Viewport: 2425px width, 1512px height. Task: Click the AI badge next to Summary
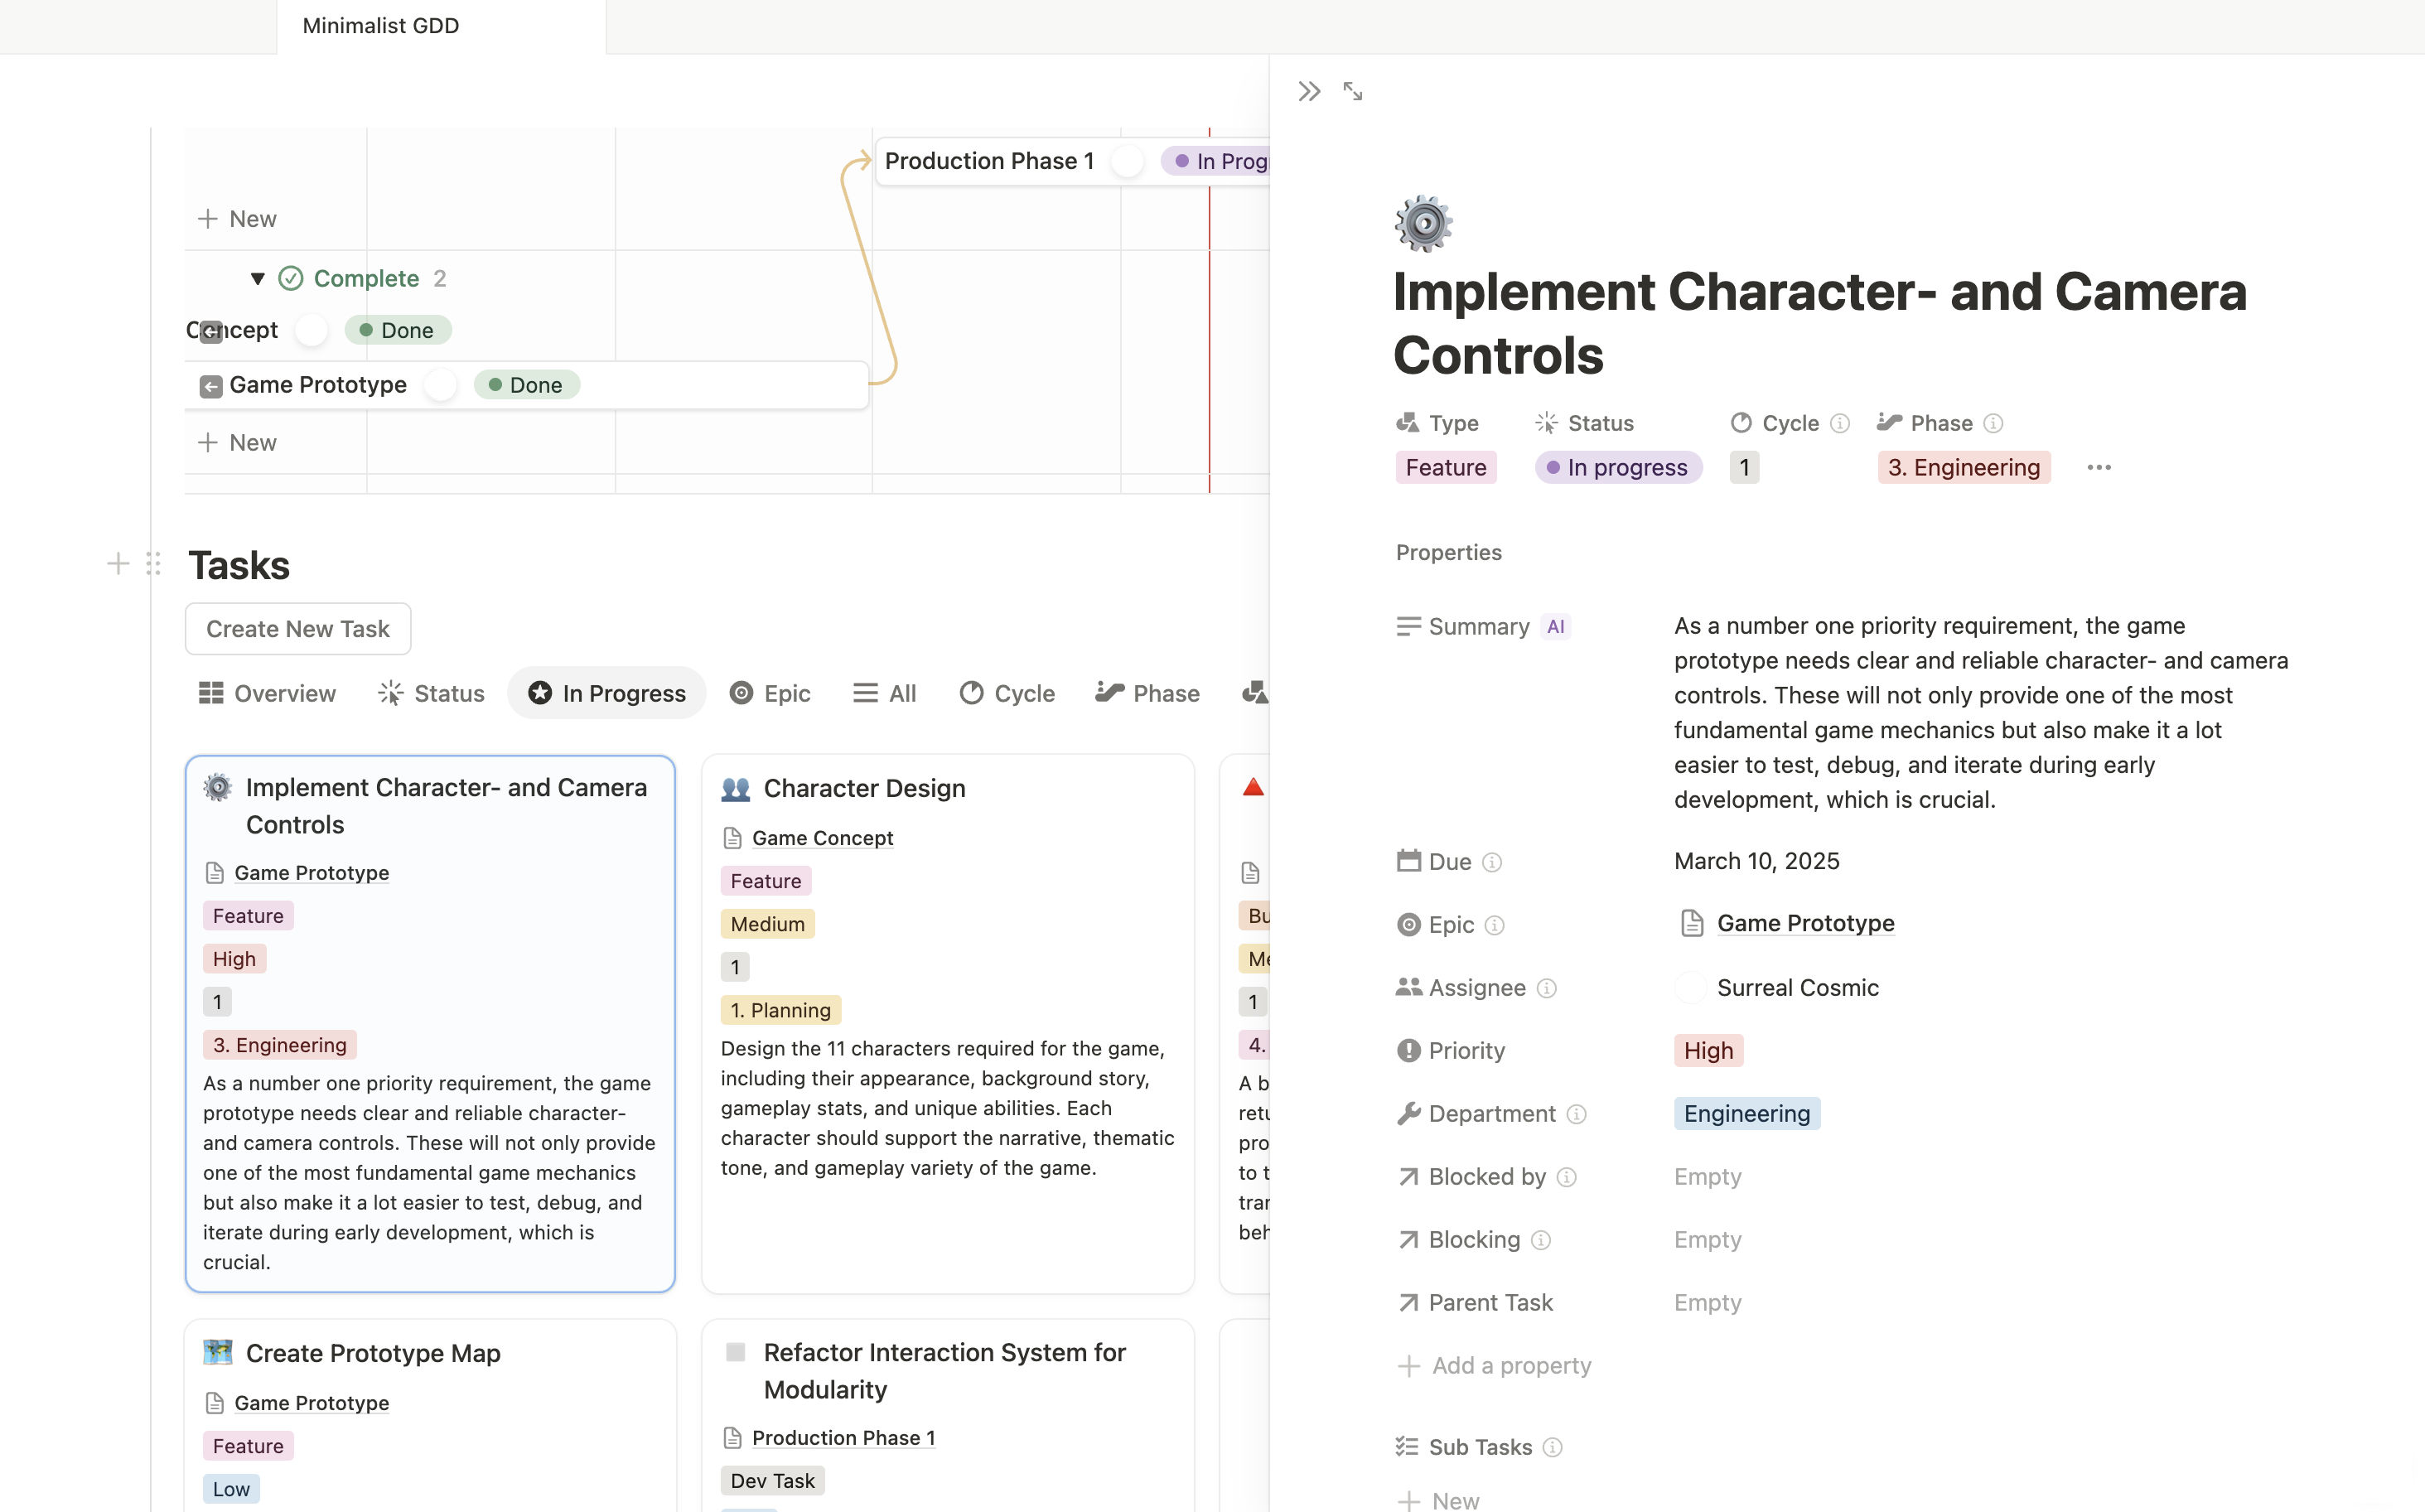1556,626
